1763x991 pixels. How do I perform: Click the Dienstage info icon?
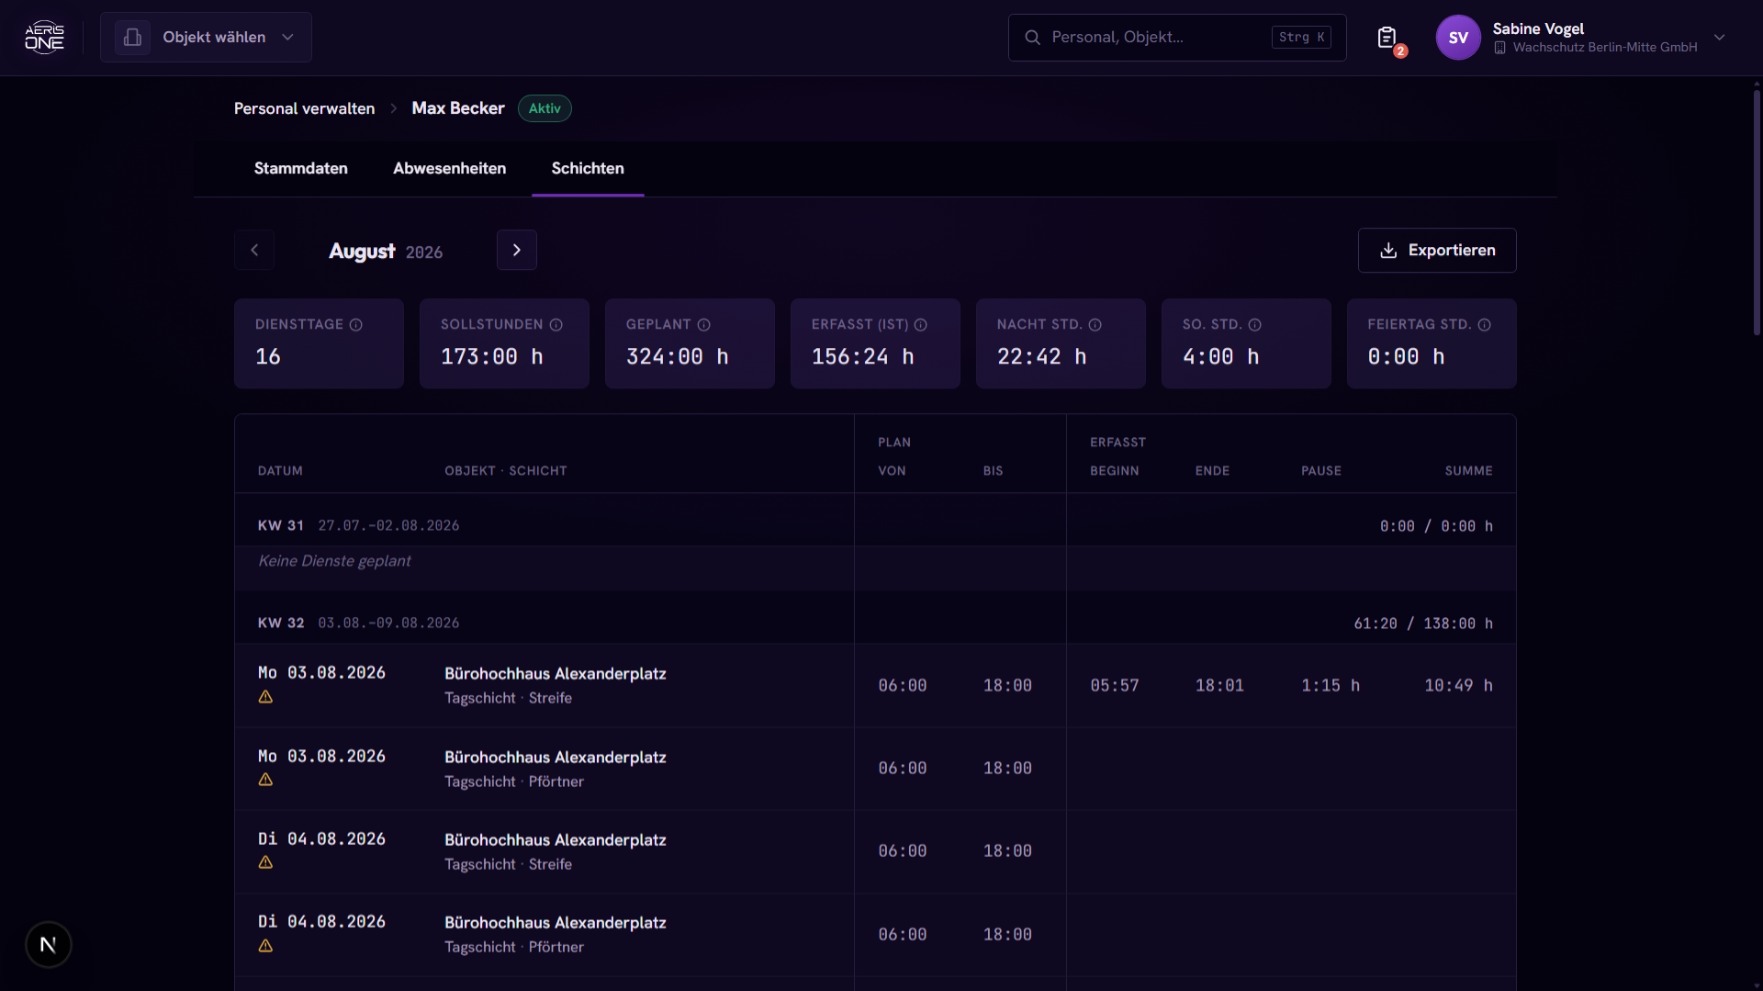coord(356,325)
